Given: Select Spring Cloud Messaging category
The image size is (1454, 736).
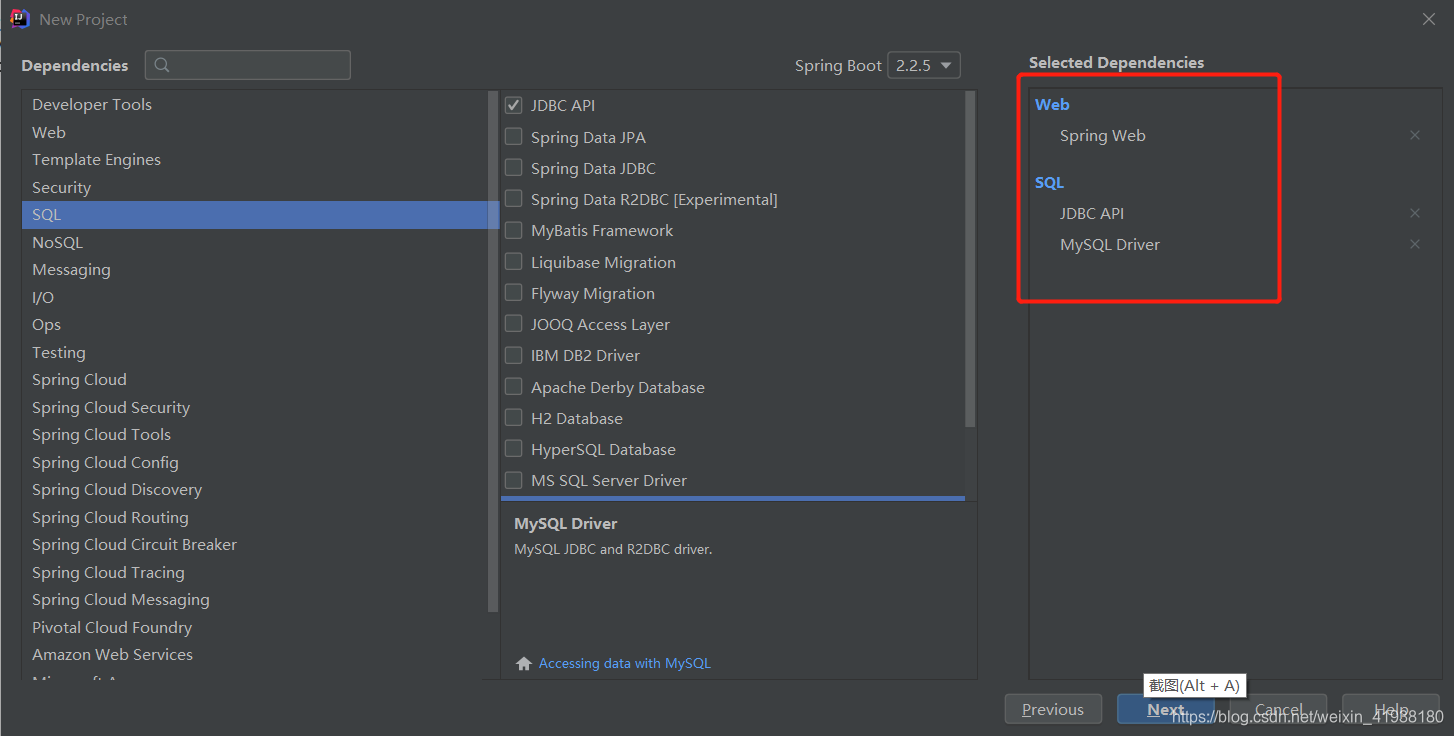Looking at the screenshot, I should [x=254, y=600].
